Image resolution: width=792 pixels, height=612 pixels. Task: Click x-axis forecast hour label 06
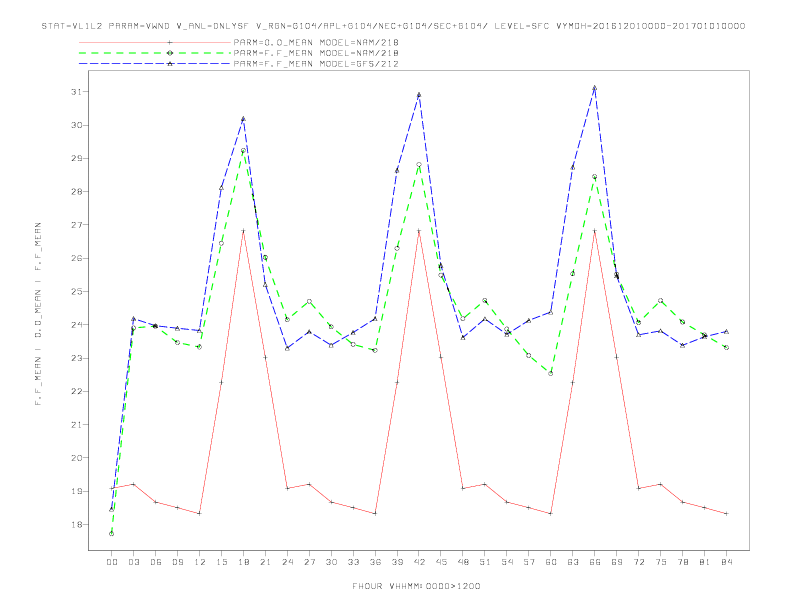pos(156,562)
